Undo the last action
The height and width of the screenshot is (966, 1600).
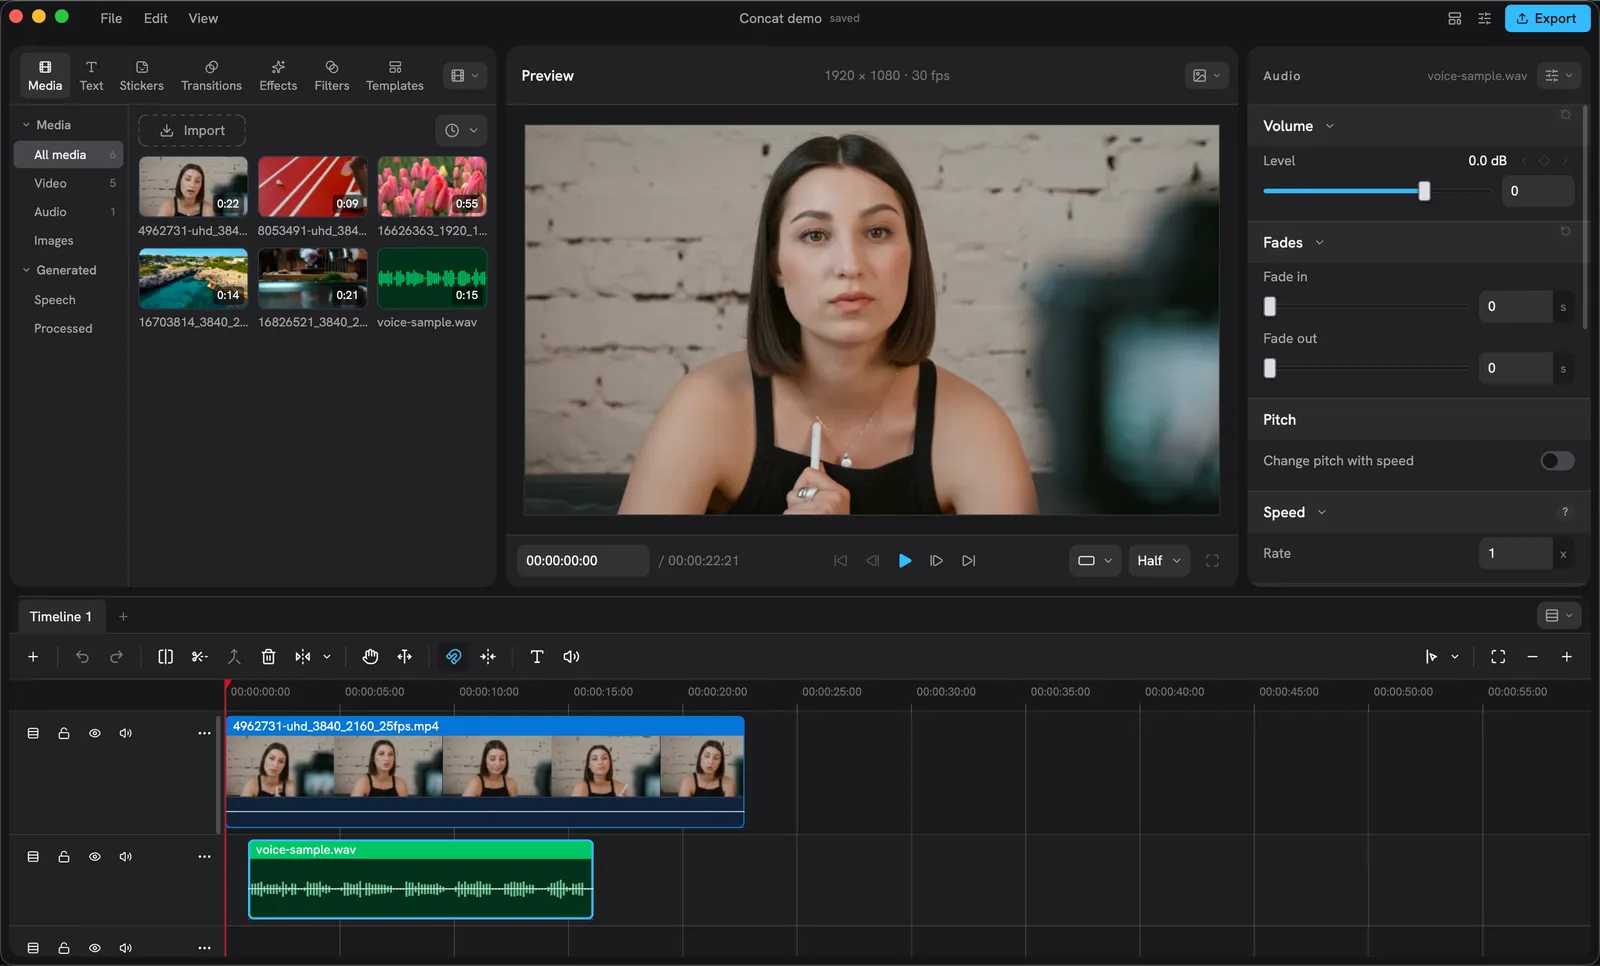coord(82,657)
